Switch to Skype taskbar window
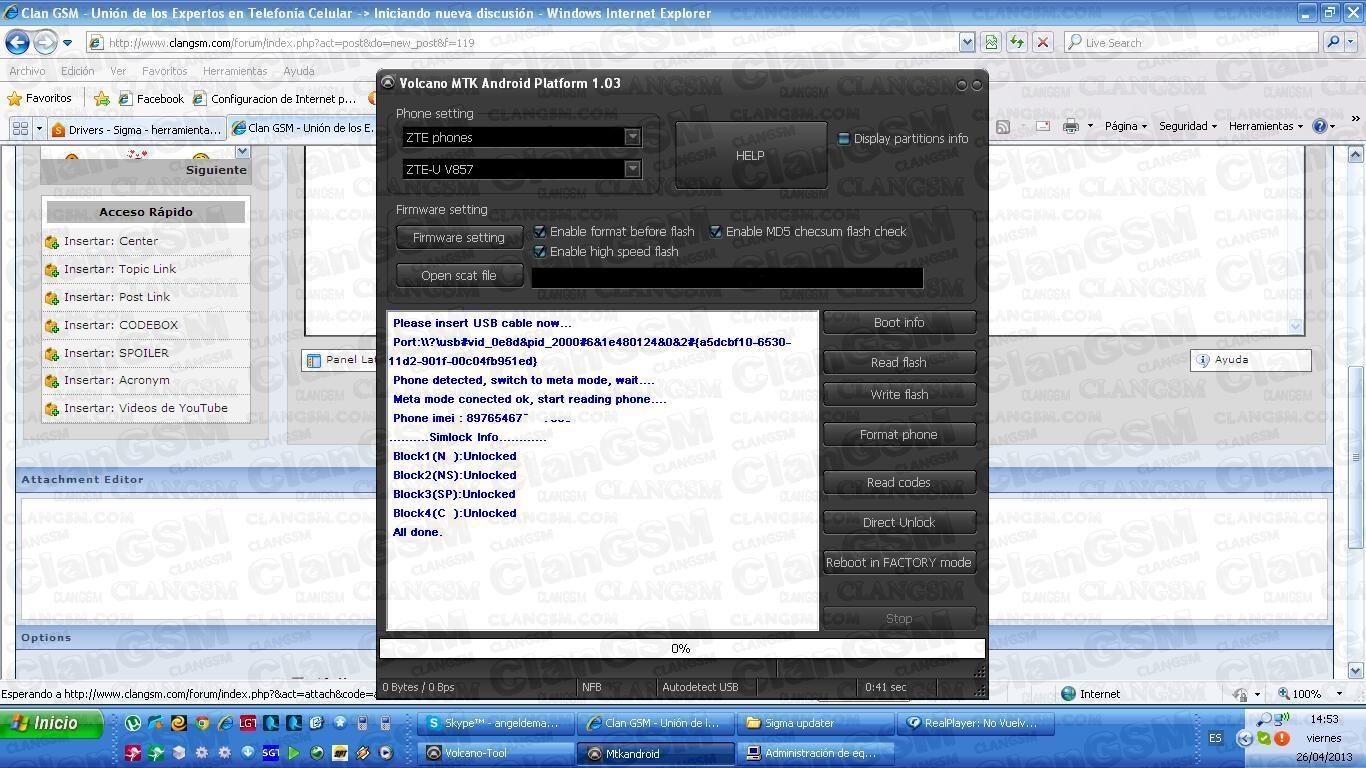Image resolution: width=1366 pixels, height=768 pixels. 494,723
